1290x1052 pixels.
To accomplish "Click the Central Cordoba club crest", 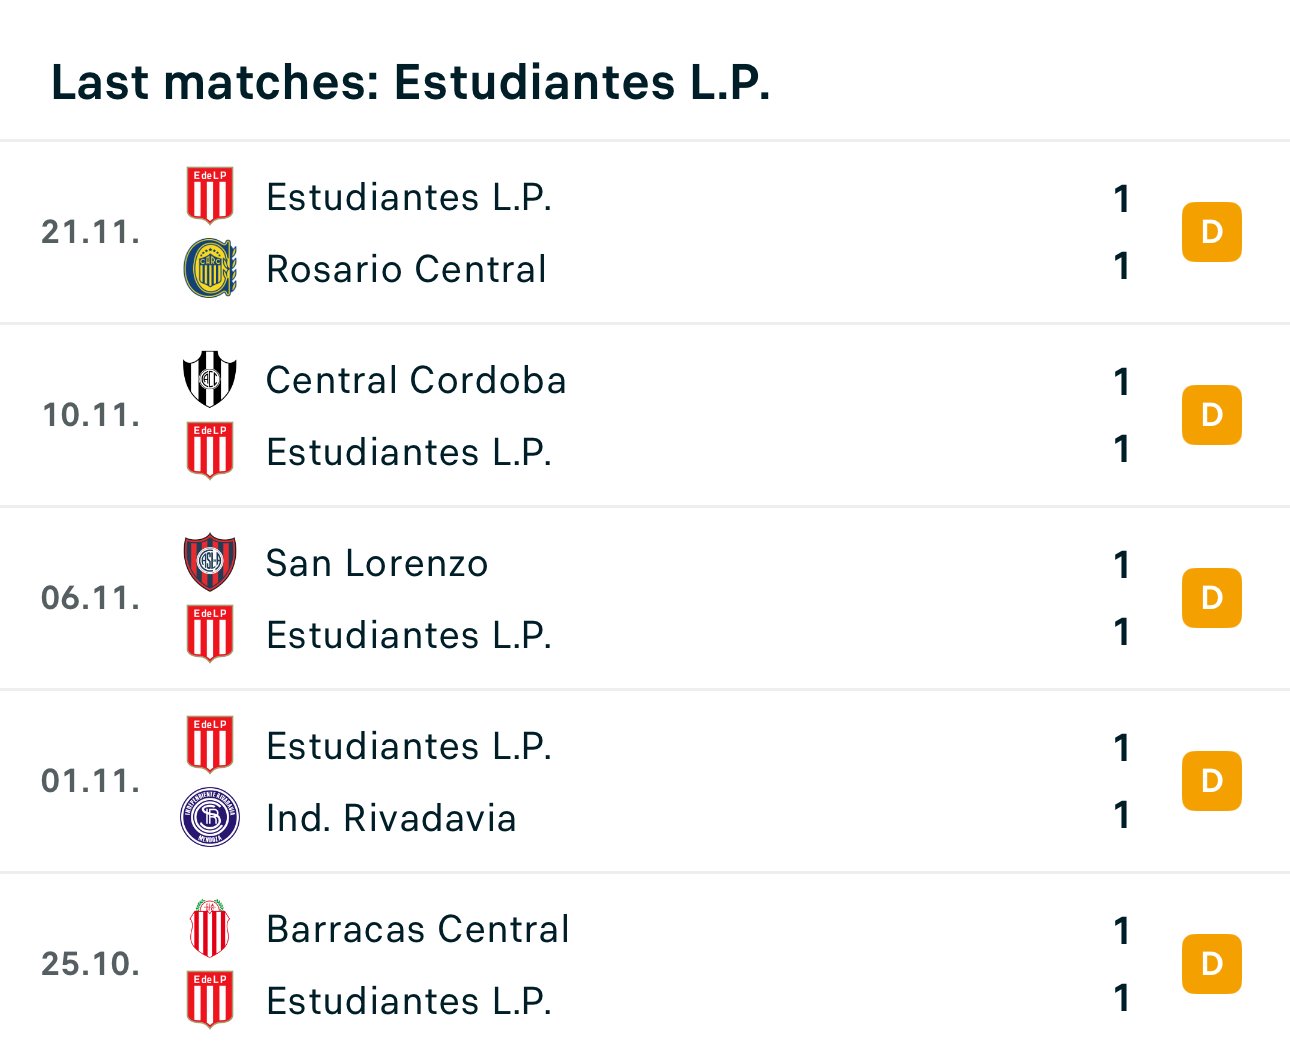I will click(x=210, y=379).
